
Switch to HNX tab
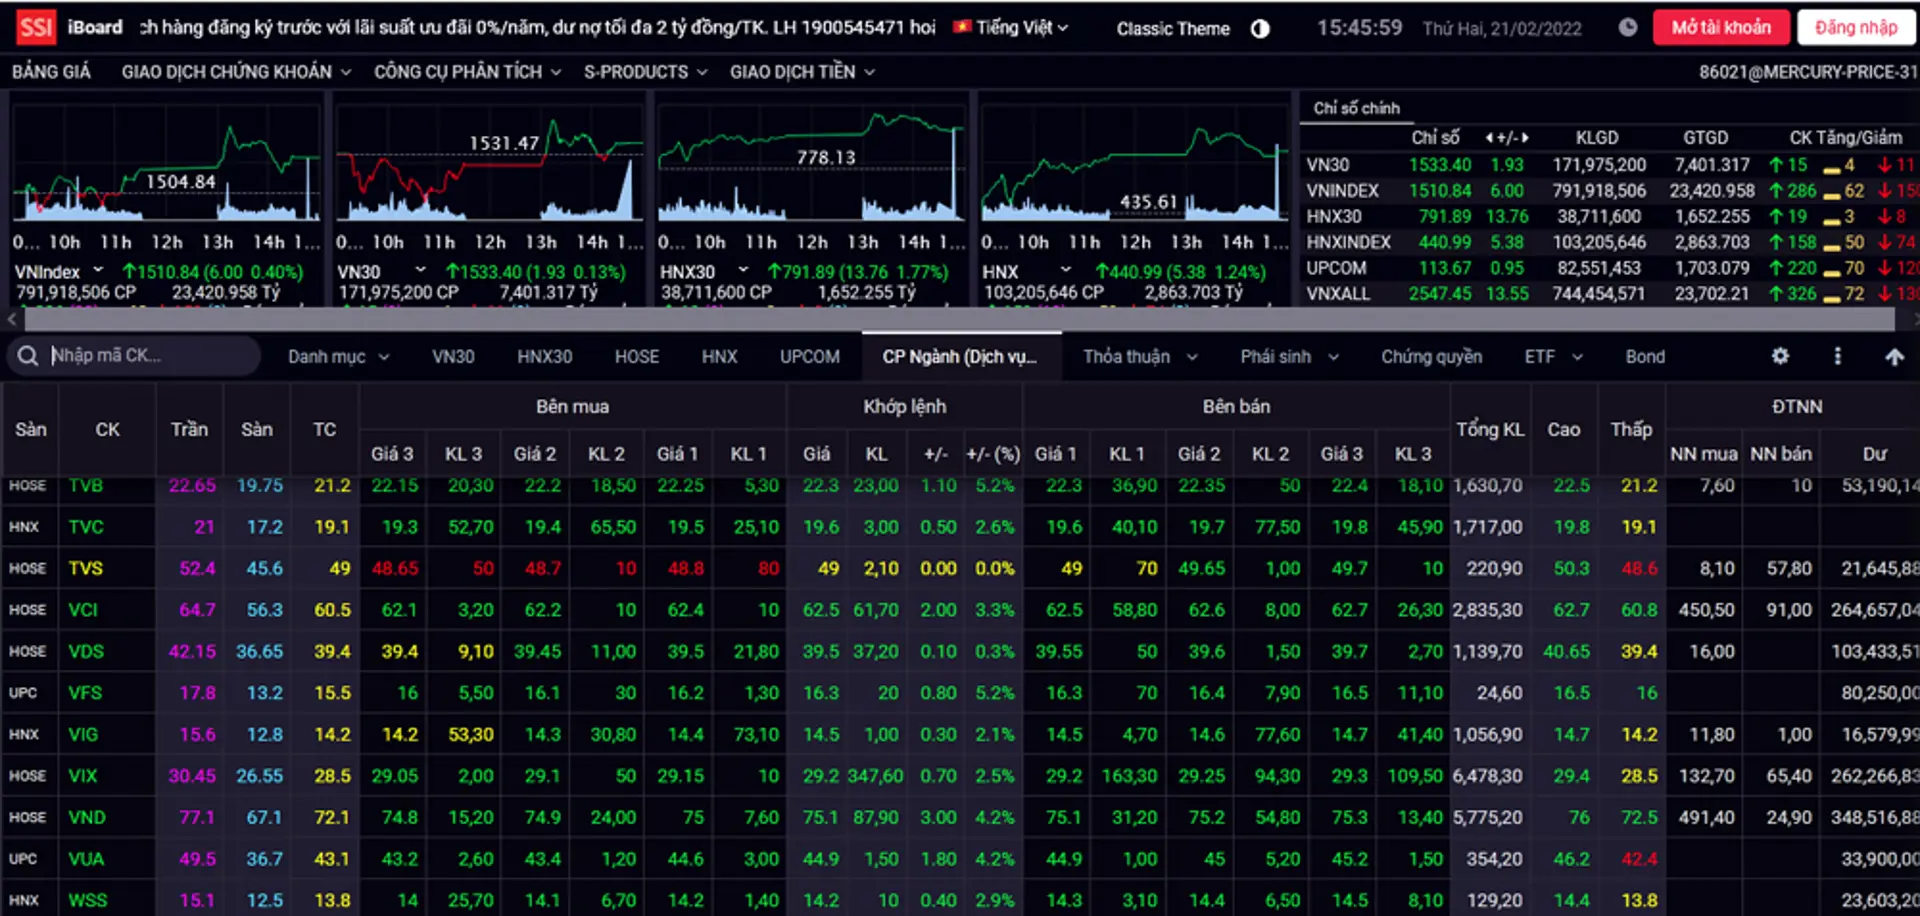(719, 357)
